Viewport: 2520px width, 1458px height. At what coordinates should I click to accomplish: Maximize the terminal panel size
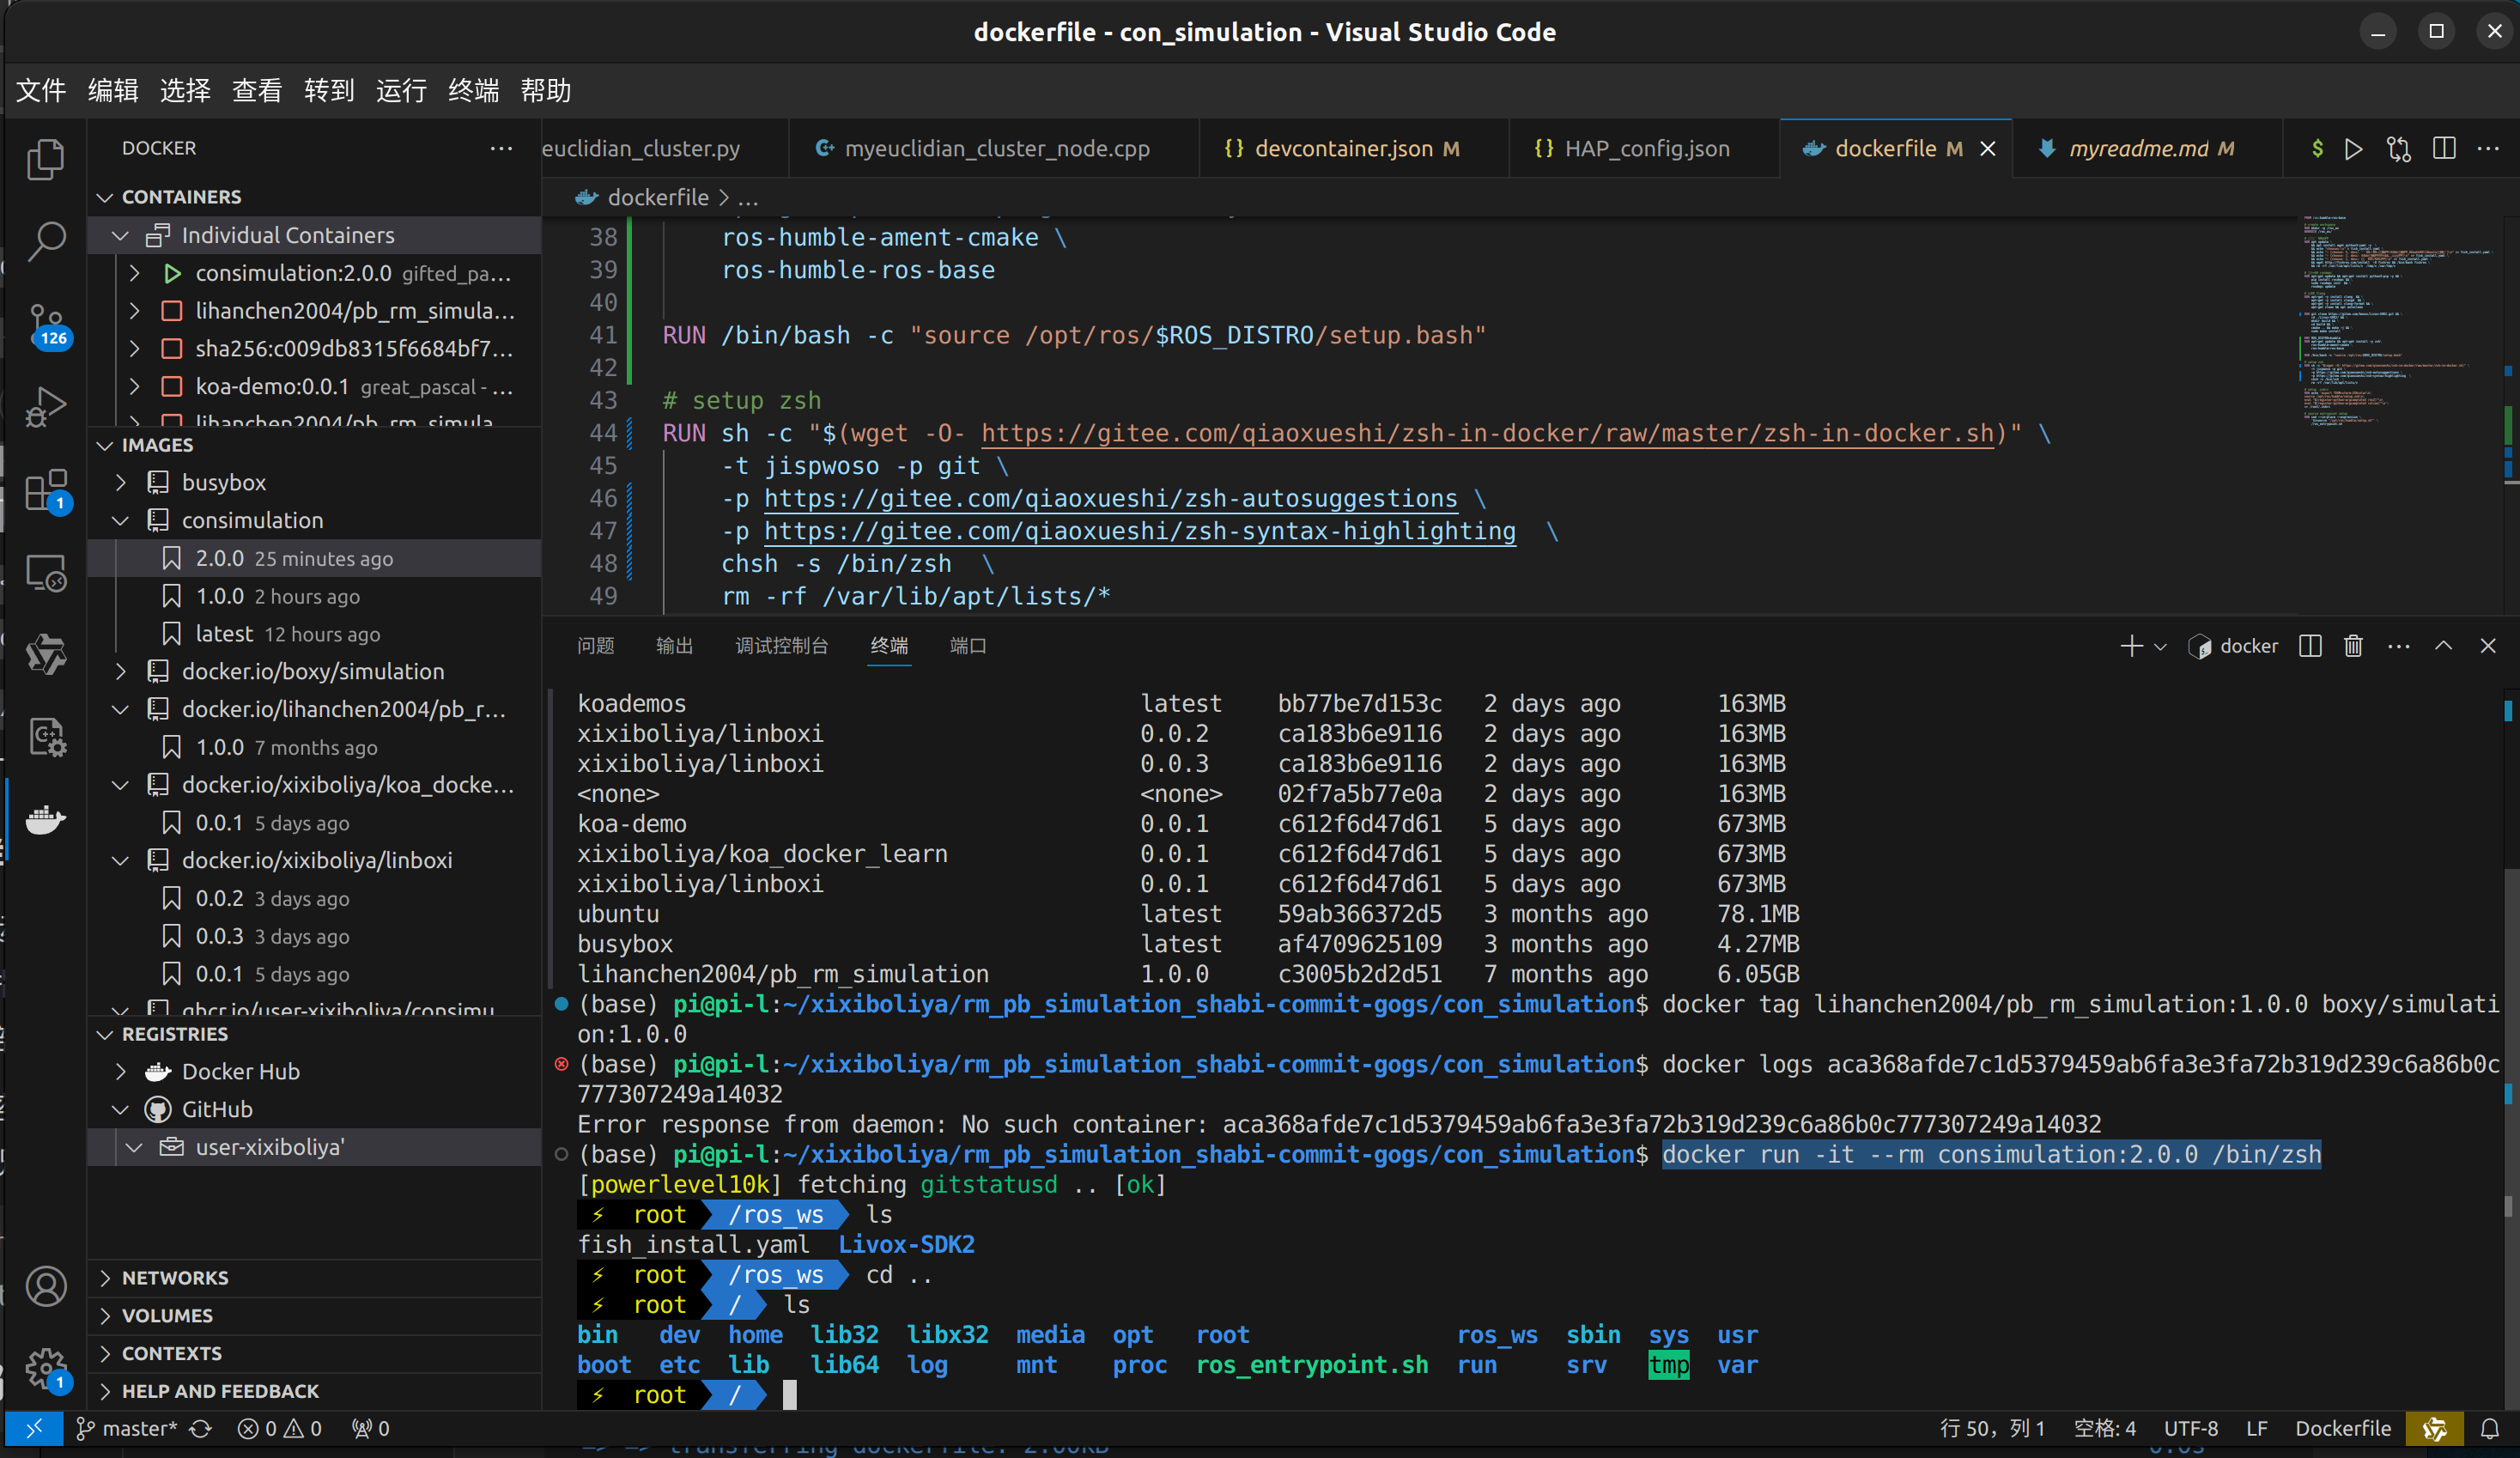[x=2443, y=646]
